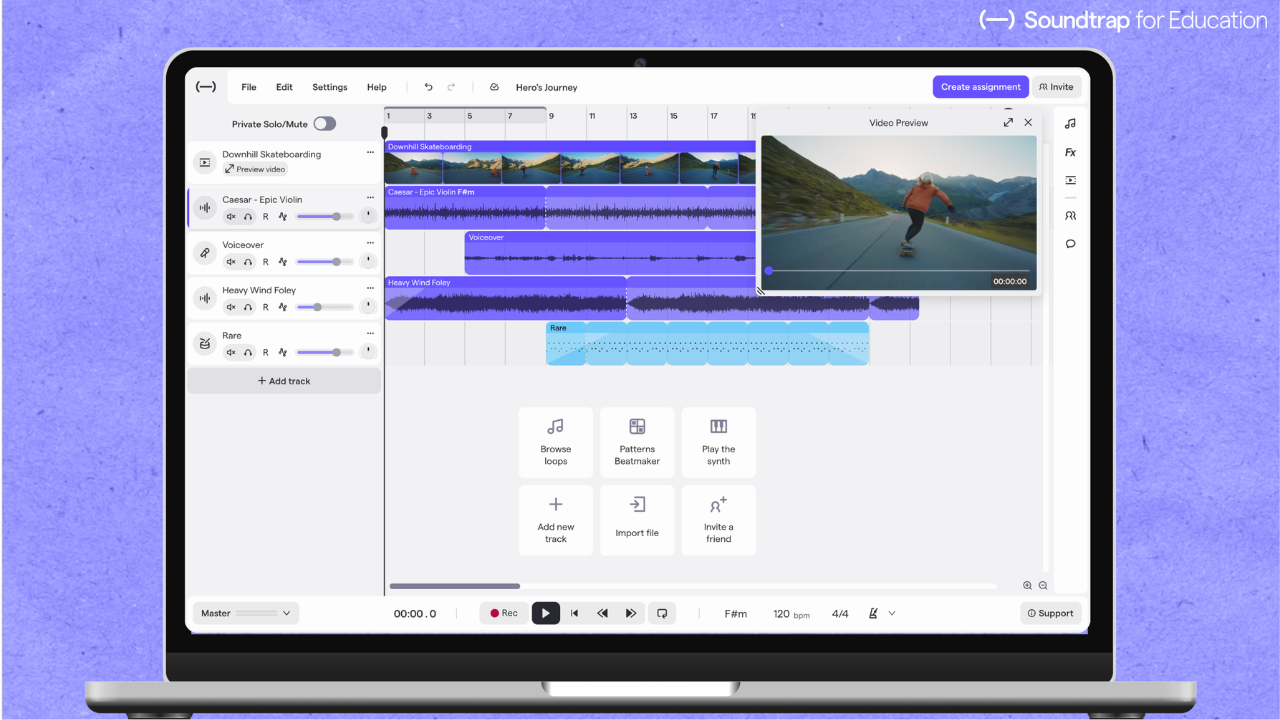Click the Support button
Image resolution: width=1280 pixels, height=720 pixels.
pyautogui.click(x=1051, y=613)
